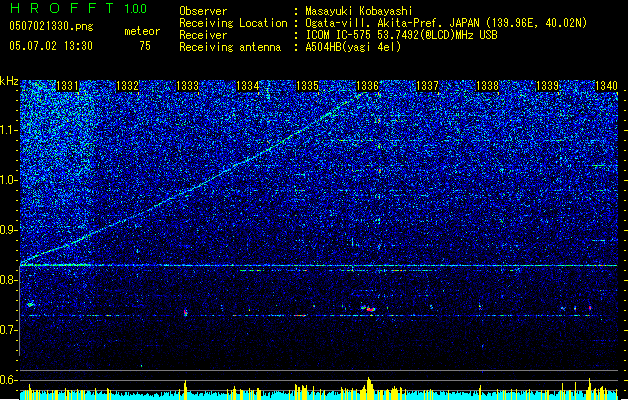Select the Ogata-vill. Akita-Pref. JAPAN location text
Screen dimensions: 629x400
click(446, 23)
